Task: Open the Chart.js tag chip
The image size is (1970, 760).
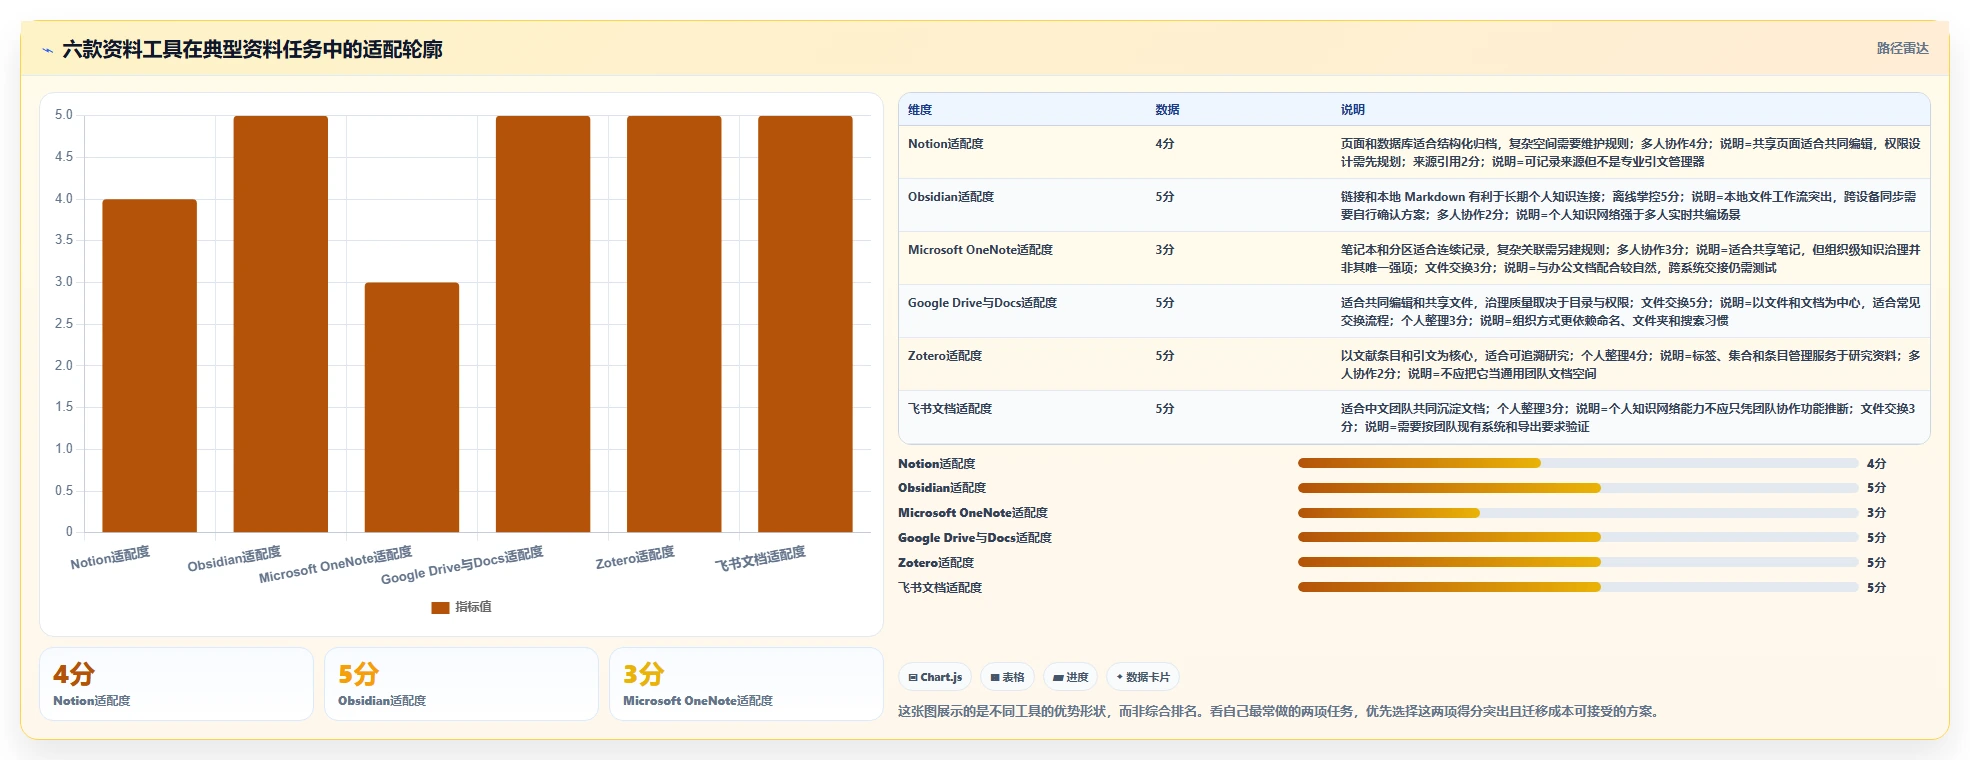Action: 935,677
